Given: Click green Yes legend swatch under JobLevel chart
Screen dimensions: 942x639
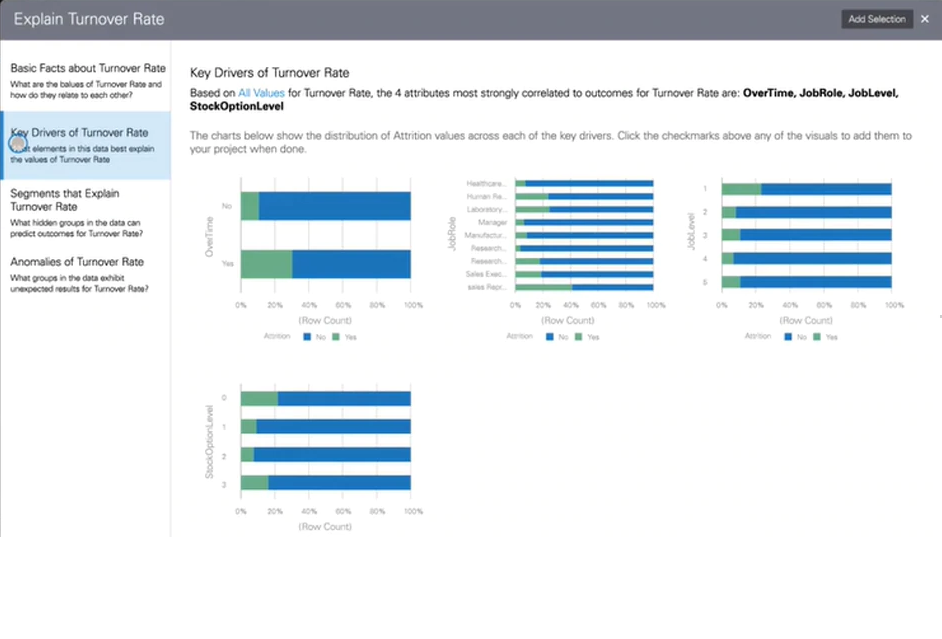Looking at the screenshot, I should [818, 337].
